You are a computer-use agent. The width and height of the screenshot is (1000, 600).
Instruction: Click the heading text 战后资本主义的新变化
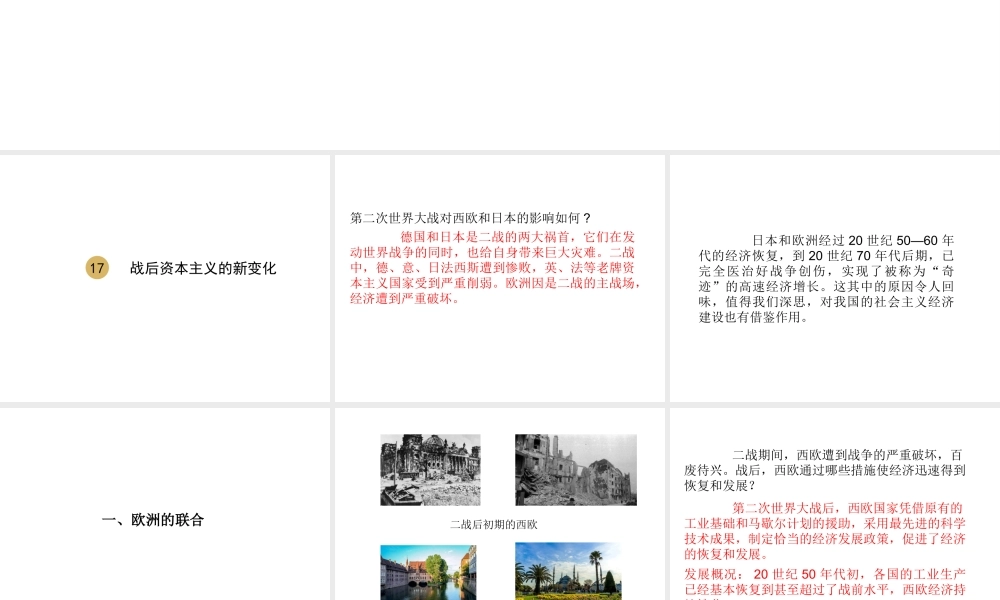point(203,268)
